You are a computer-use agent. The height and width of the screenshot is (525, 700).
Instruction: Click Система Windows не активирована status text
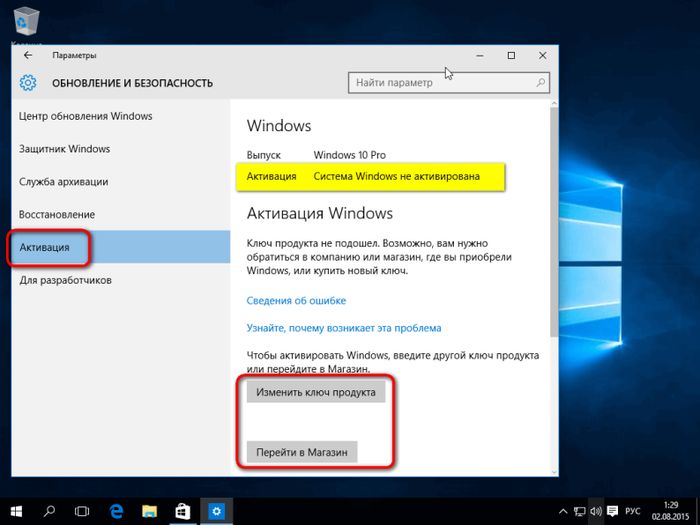point(396,176)
